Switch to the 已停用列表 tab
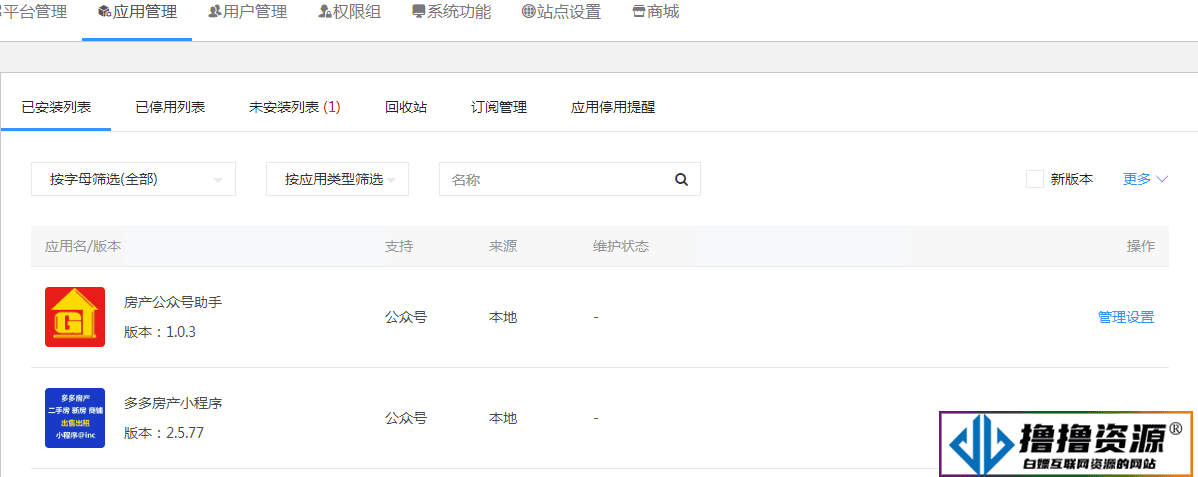Viewport: 1198px width, 477px height. (x=170, y=108)
